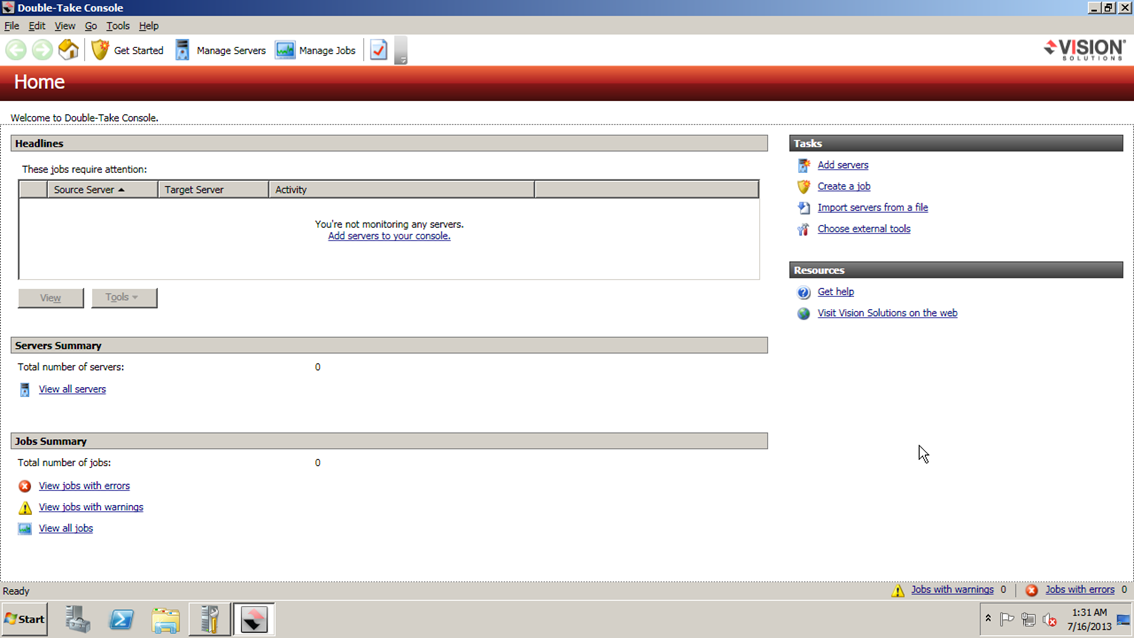1134x638 pixels.
Task: Open the File menu
Action: (x=12, y=26)
